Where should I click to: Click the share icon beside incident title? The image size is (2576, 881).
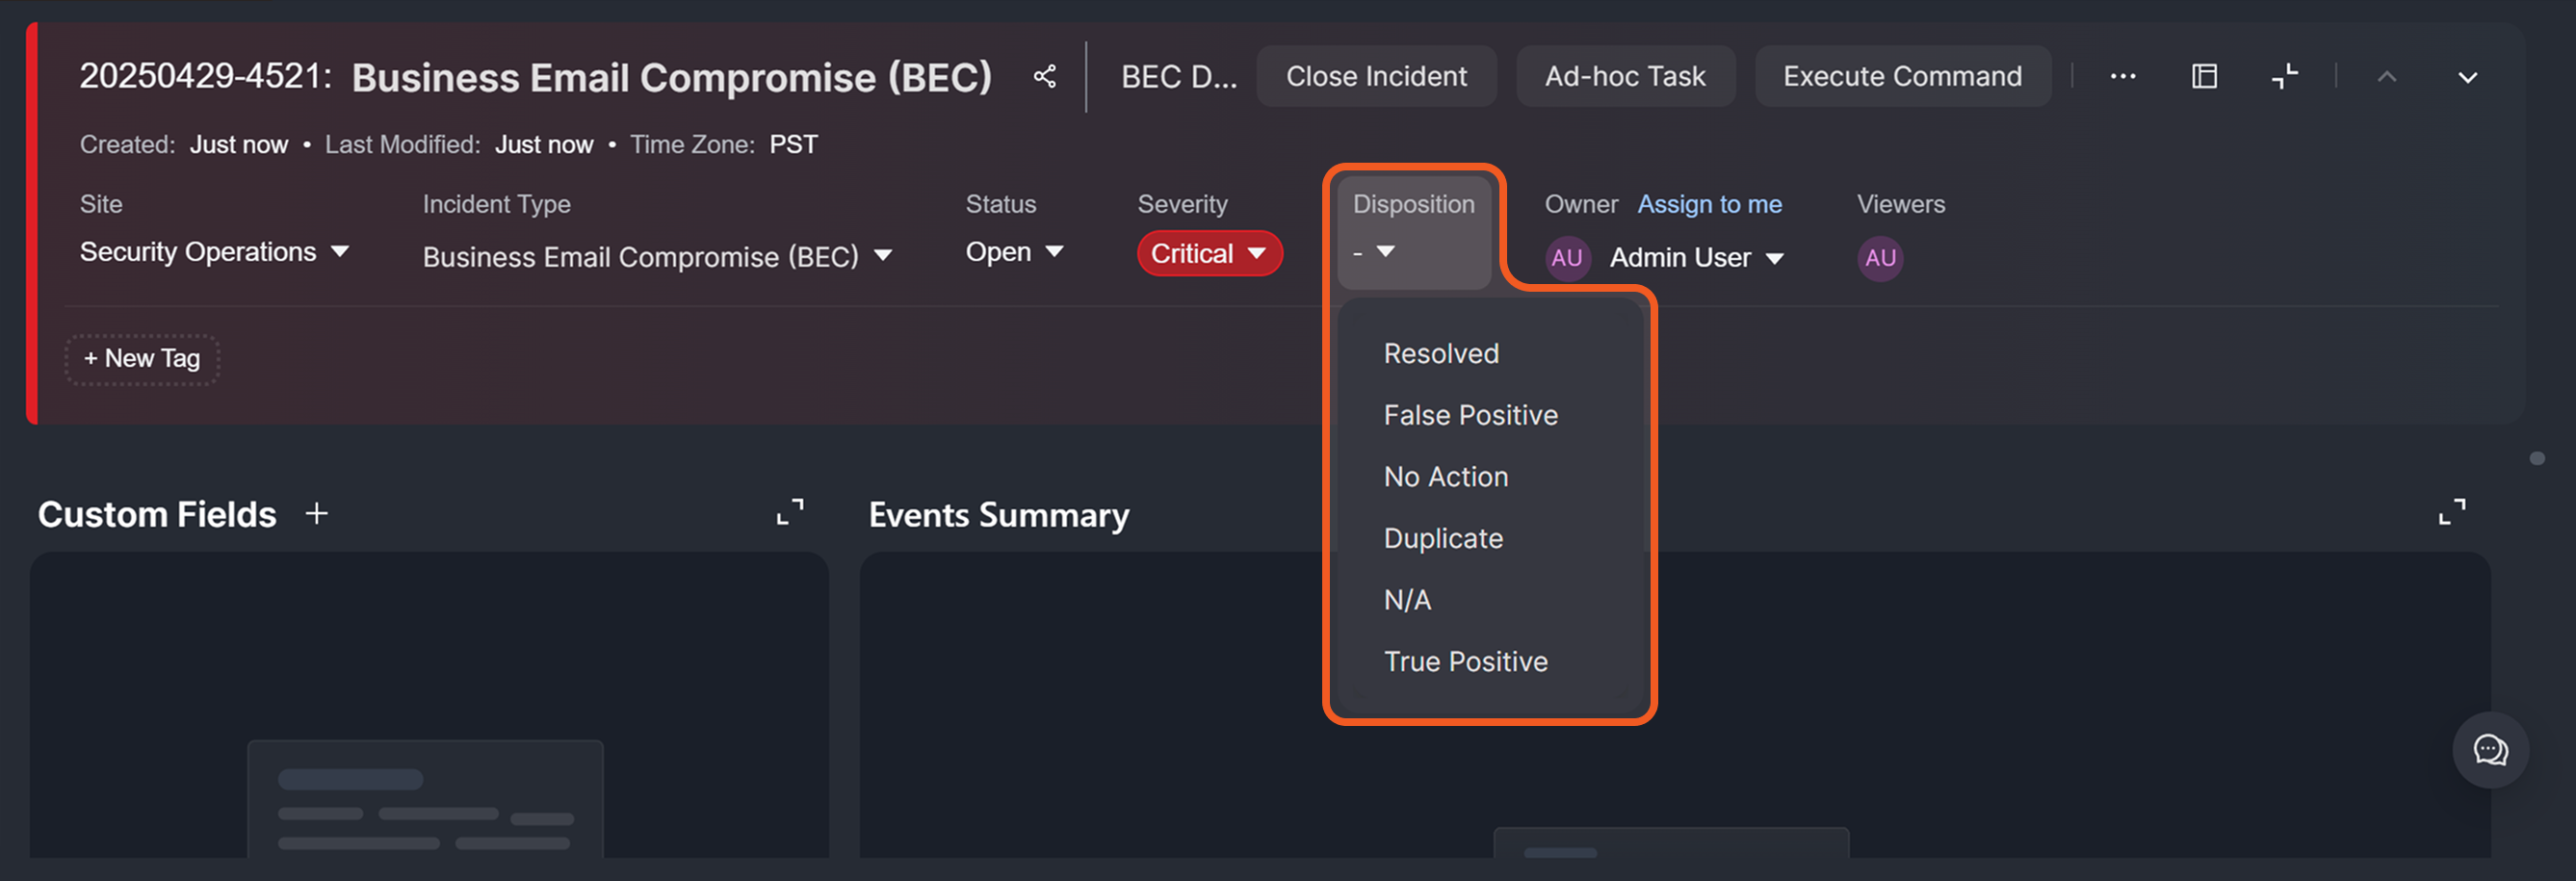coord(1045,77)
